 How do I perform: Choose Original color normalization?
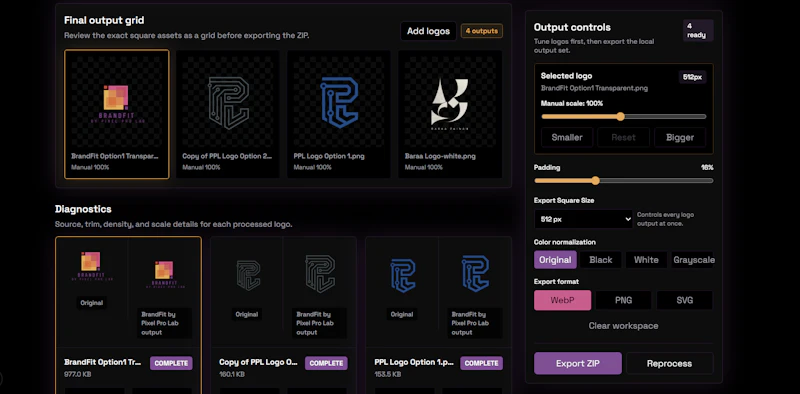point(555,260)
